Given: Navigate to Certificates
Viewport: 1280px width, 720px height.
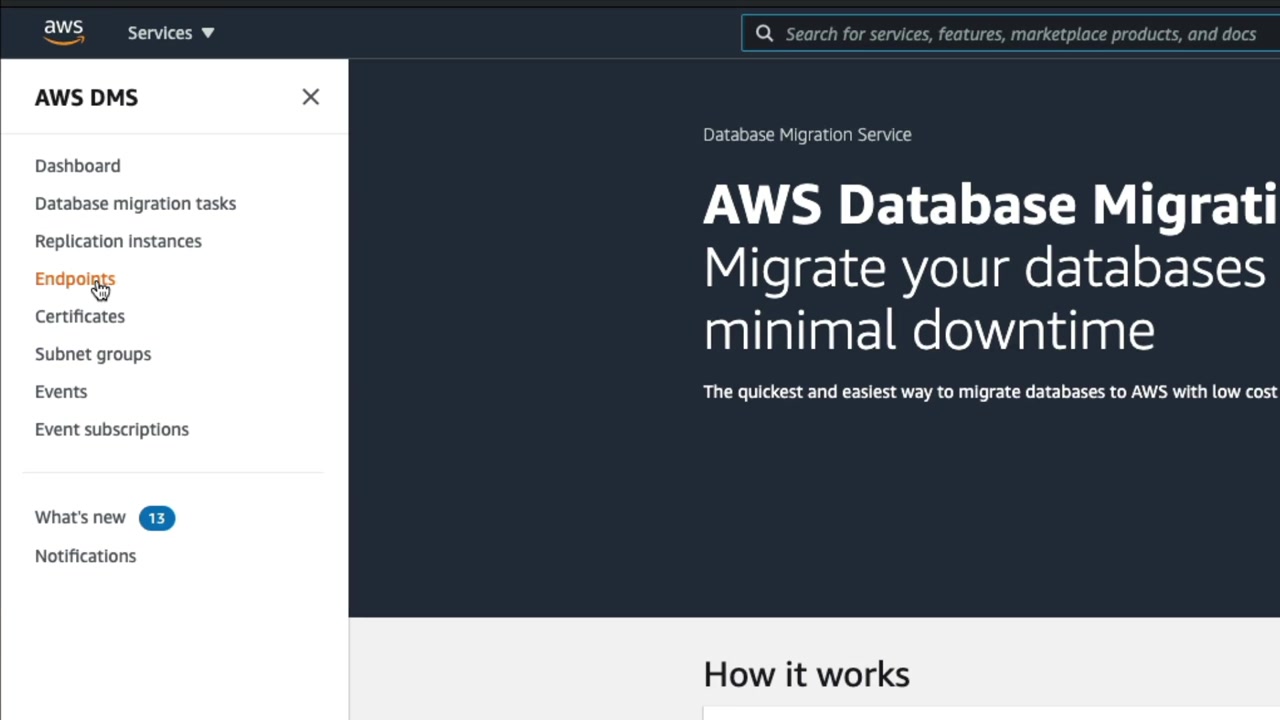Looking at the screenshot, I should [80, 316].
